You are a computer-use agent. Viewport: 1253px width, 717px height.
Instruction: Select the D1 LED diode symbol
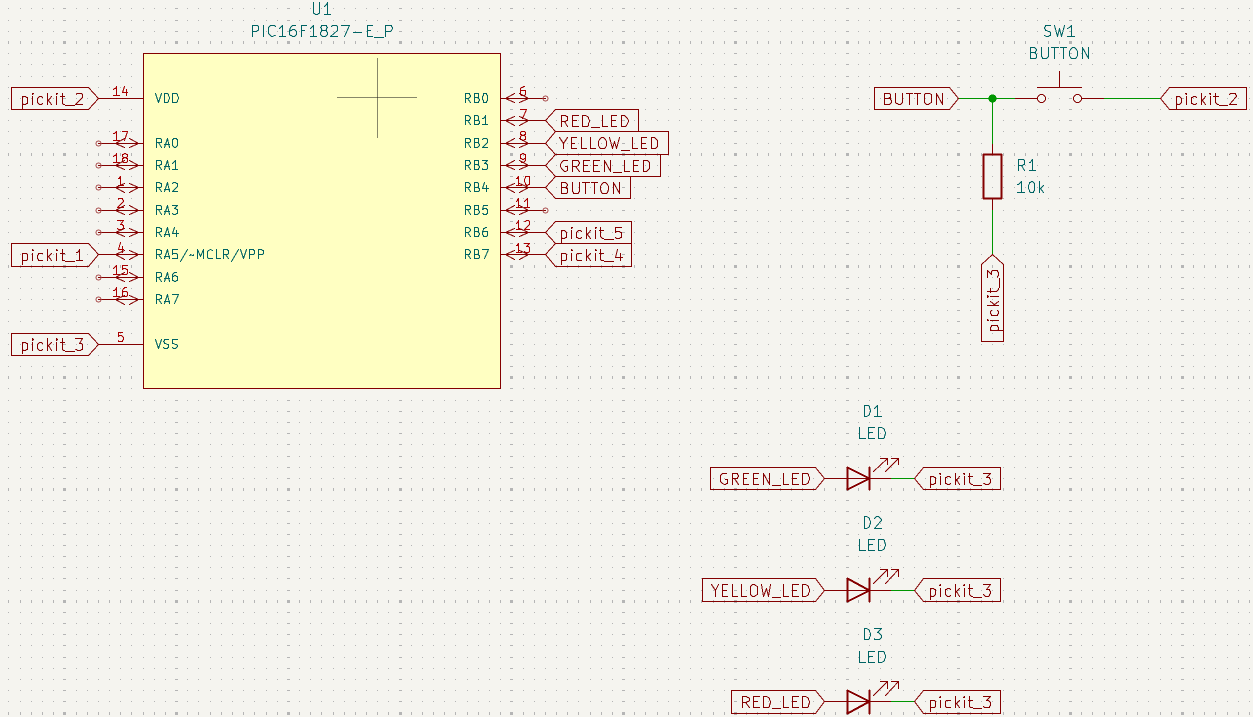pyautogui.click(x=859, y=479)
